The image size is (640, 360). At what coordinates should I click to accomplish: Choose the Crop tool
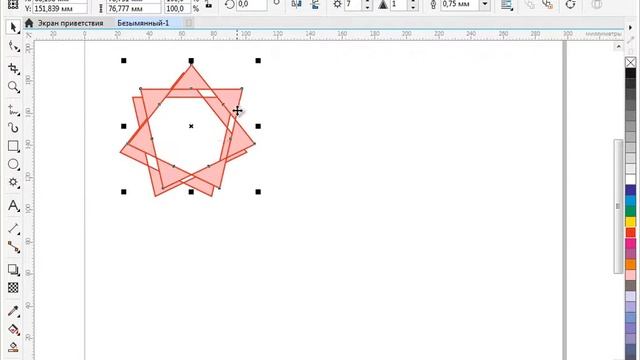coord(13,68)
